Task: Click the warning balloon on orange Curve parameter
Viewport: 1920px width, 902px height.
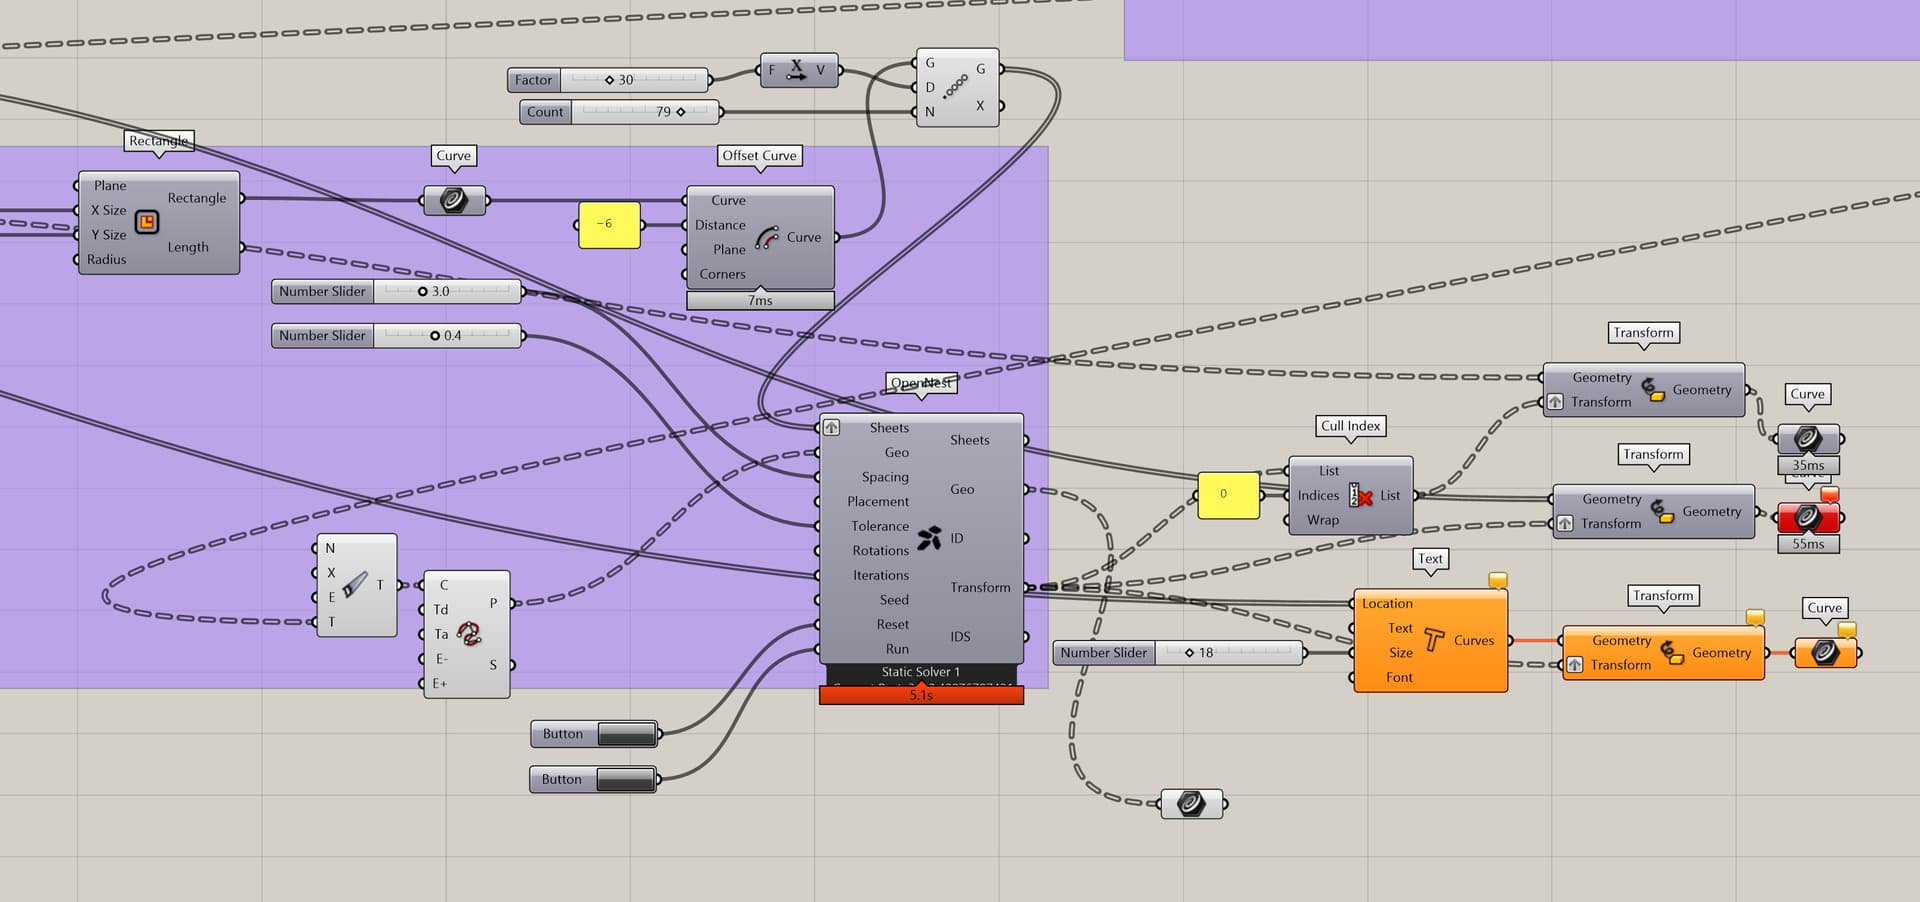Action: 1847,629
